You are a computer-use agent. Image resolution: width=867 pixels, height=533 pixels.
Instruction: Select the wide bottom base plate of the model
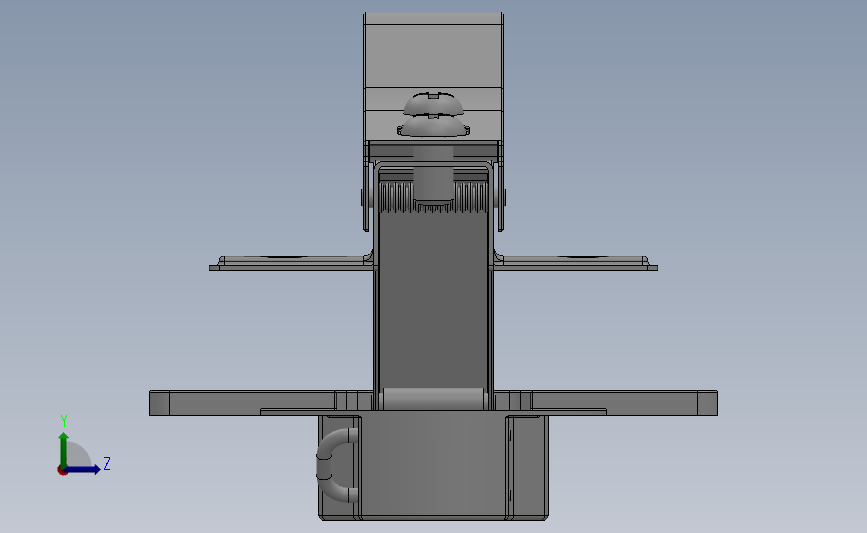434,403
